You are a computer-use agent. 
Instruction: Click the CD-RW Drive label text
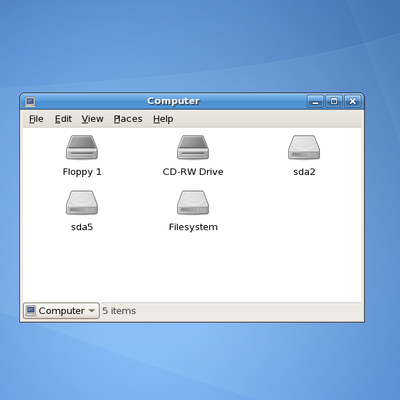(193, 172)
